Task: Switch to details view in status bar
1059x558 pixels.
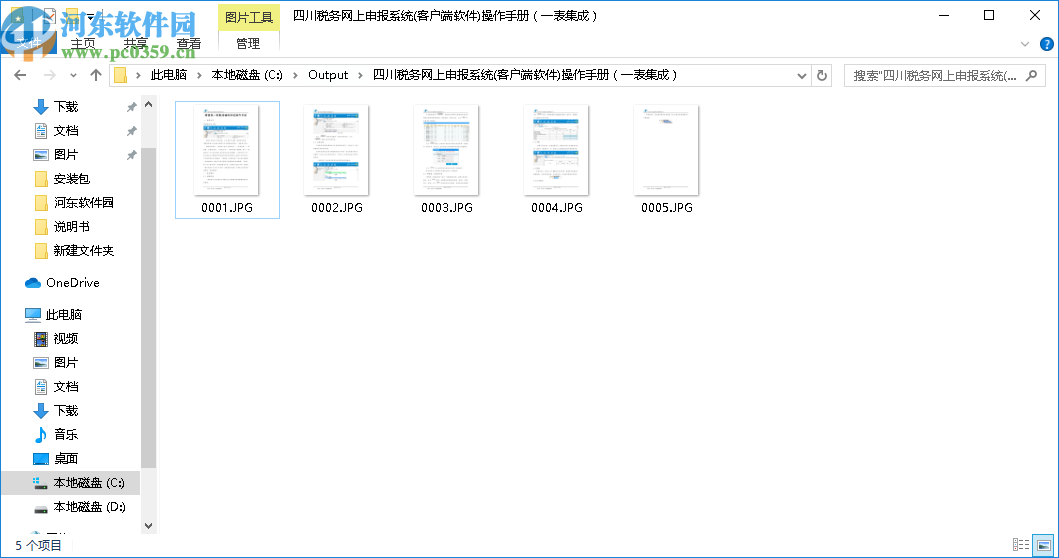Action: coord(1021,544)
